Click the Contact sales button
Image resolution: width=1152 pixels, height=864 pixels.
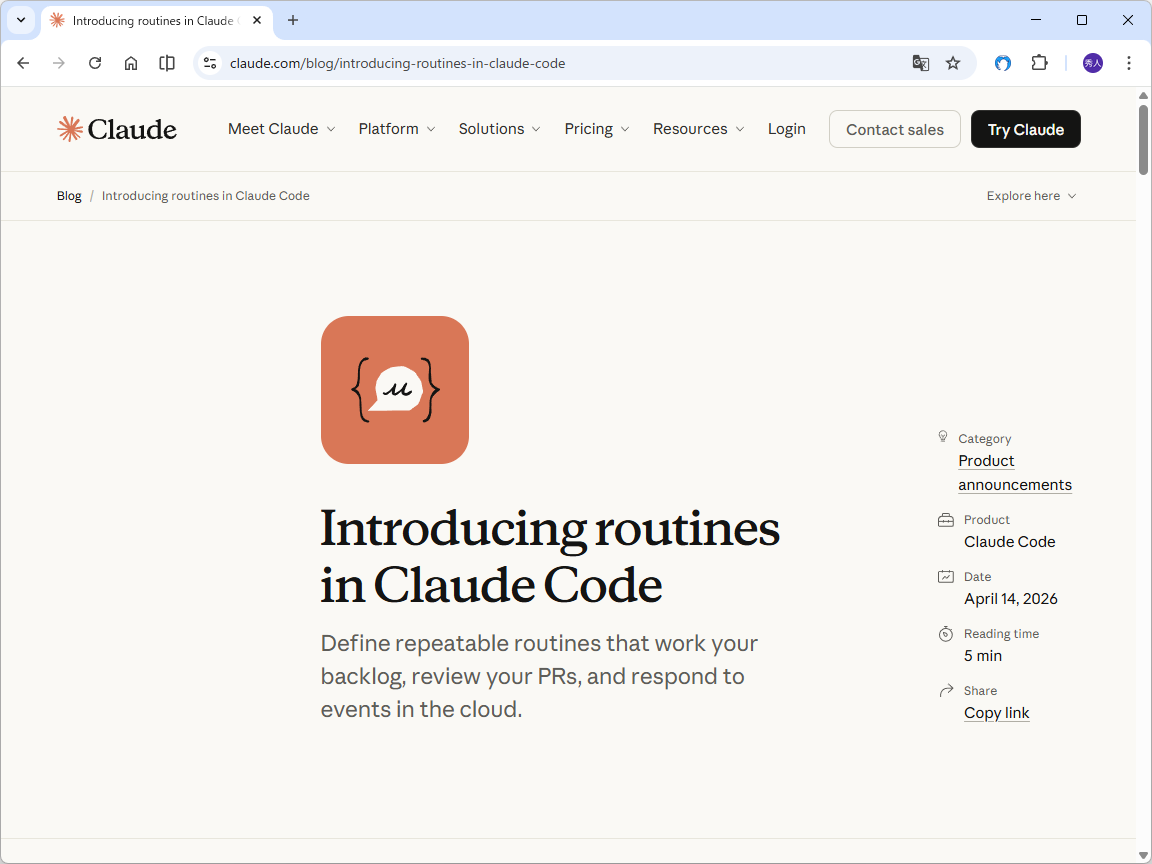pyautogui.click(x=894, y=129)
